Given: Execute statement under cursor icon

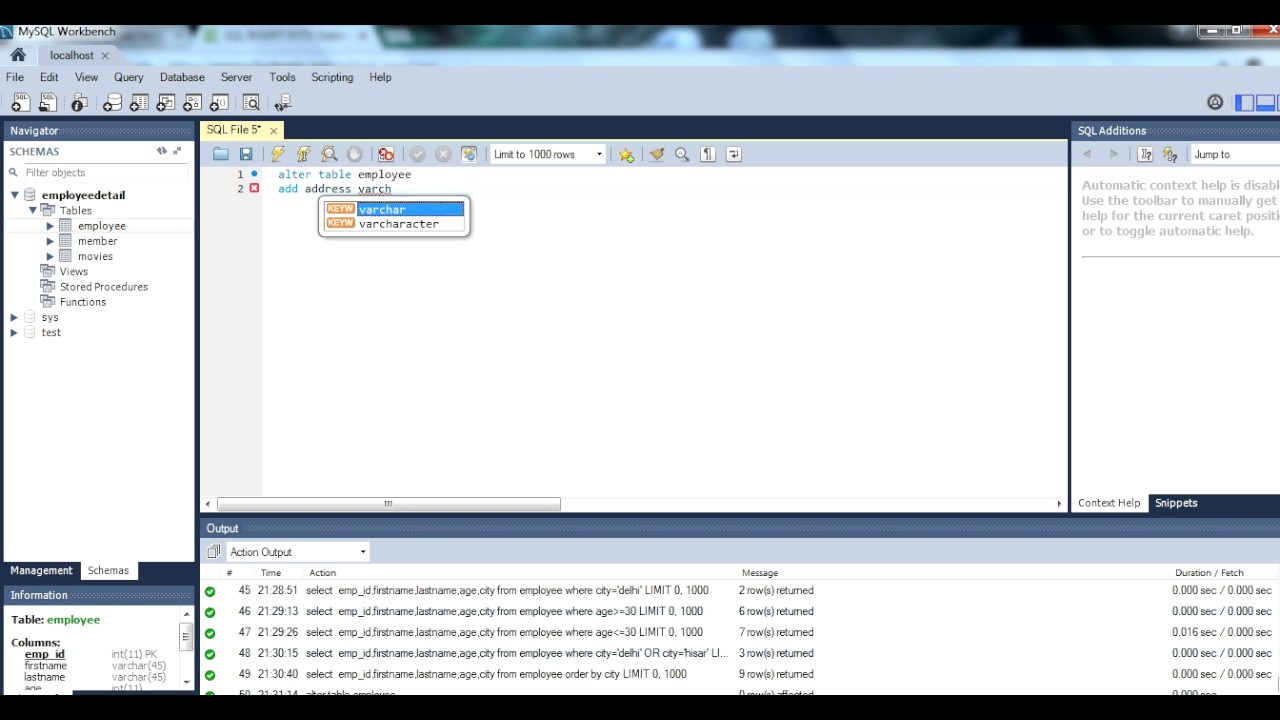Looking at the screenshot, I should (303, 154).
